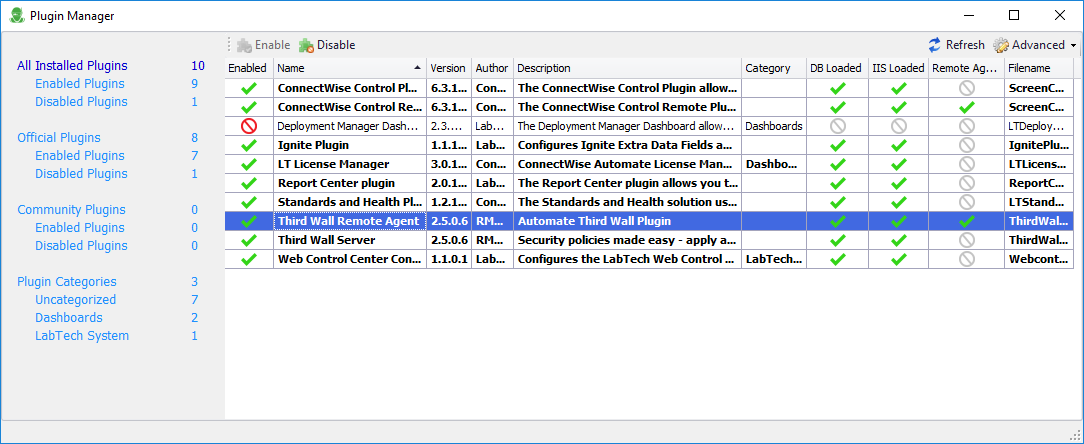Click enabled checkmark for Third Wall Server
The width and height of the screenshot is (1084, 444).
249,240
